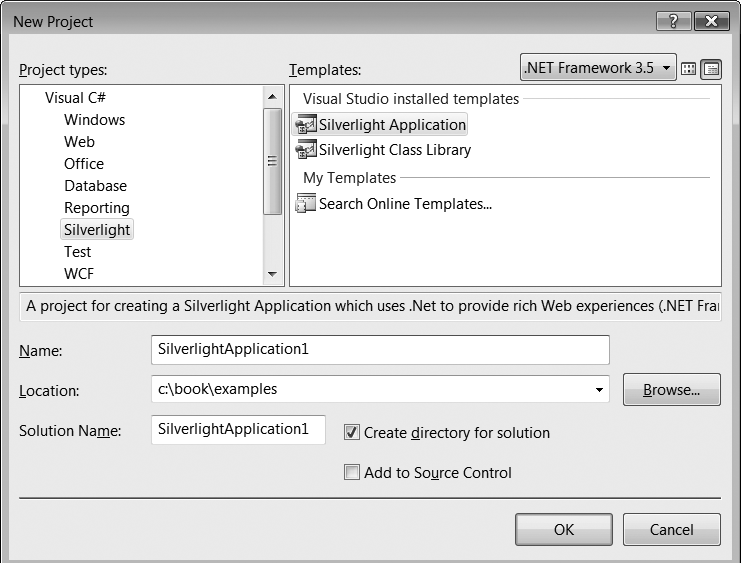Choose the Test project type
Viewport: 741px width, 563px height.
tap(78, 252)
